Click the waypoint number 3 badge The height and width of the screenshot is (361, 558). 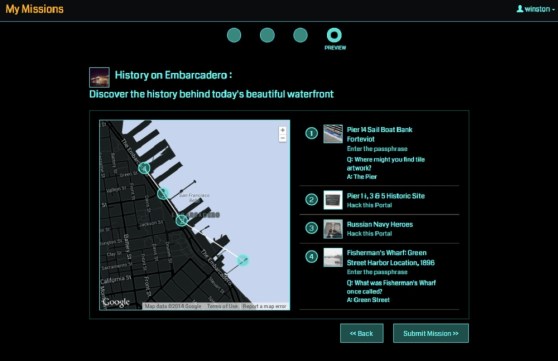point(311,228)
